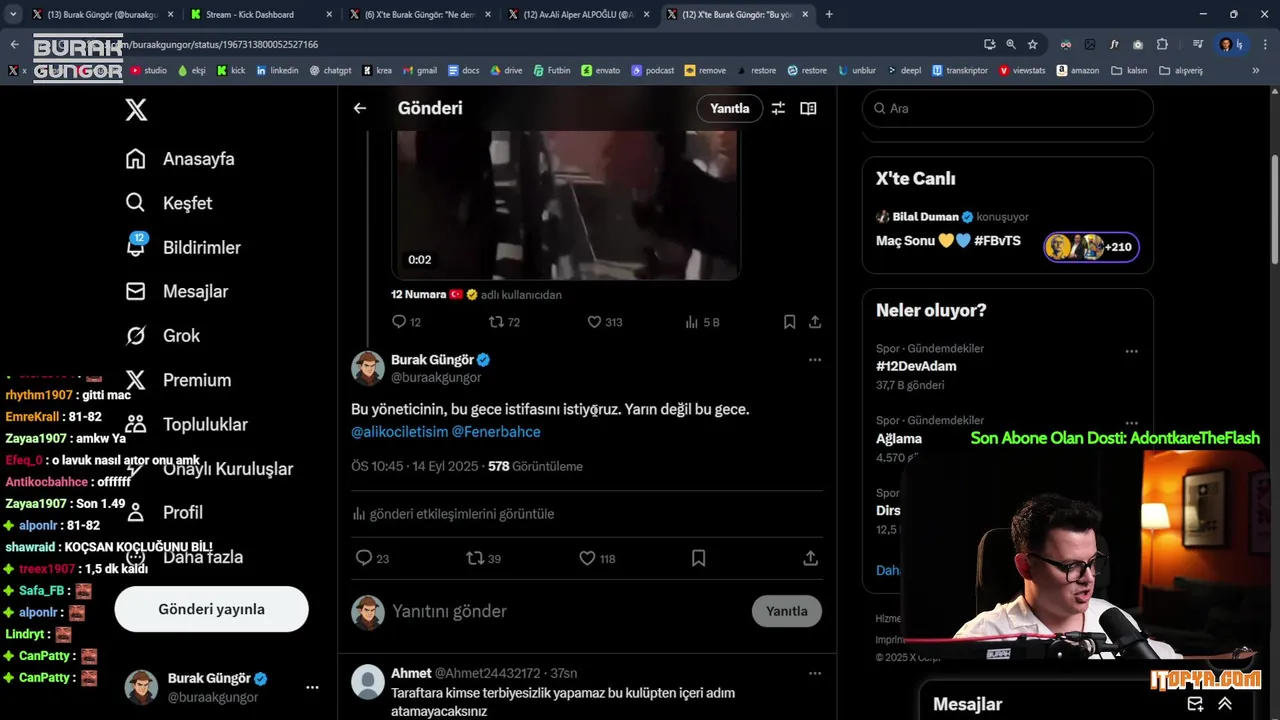This screenshot has height=720, width=1280.
Task: Expand Mesajlar drawer double chevron
Action: coord(1225,704)
